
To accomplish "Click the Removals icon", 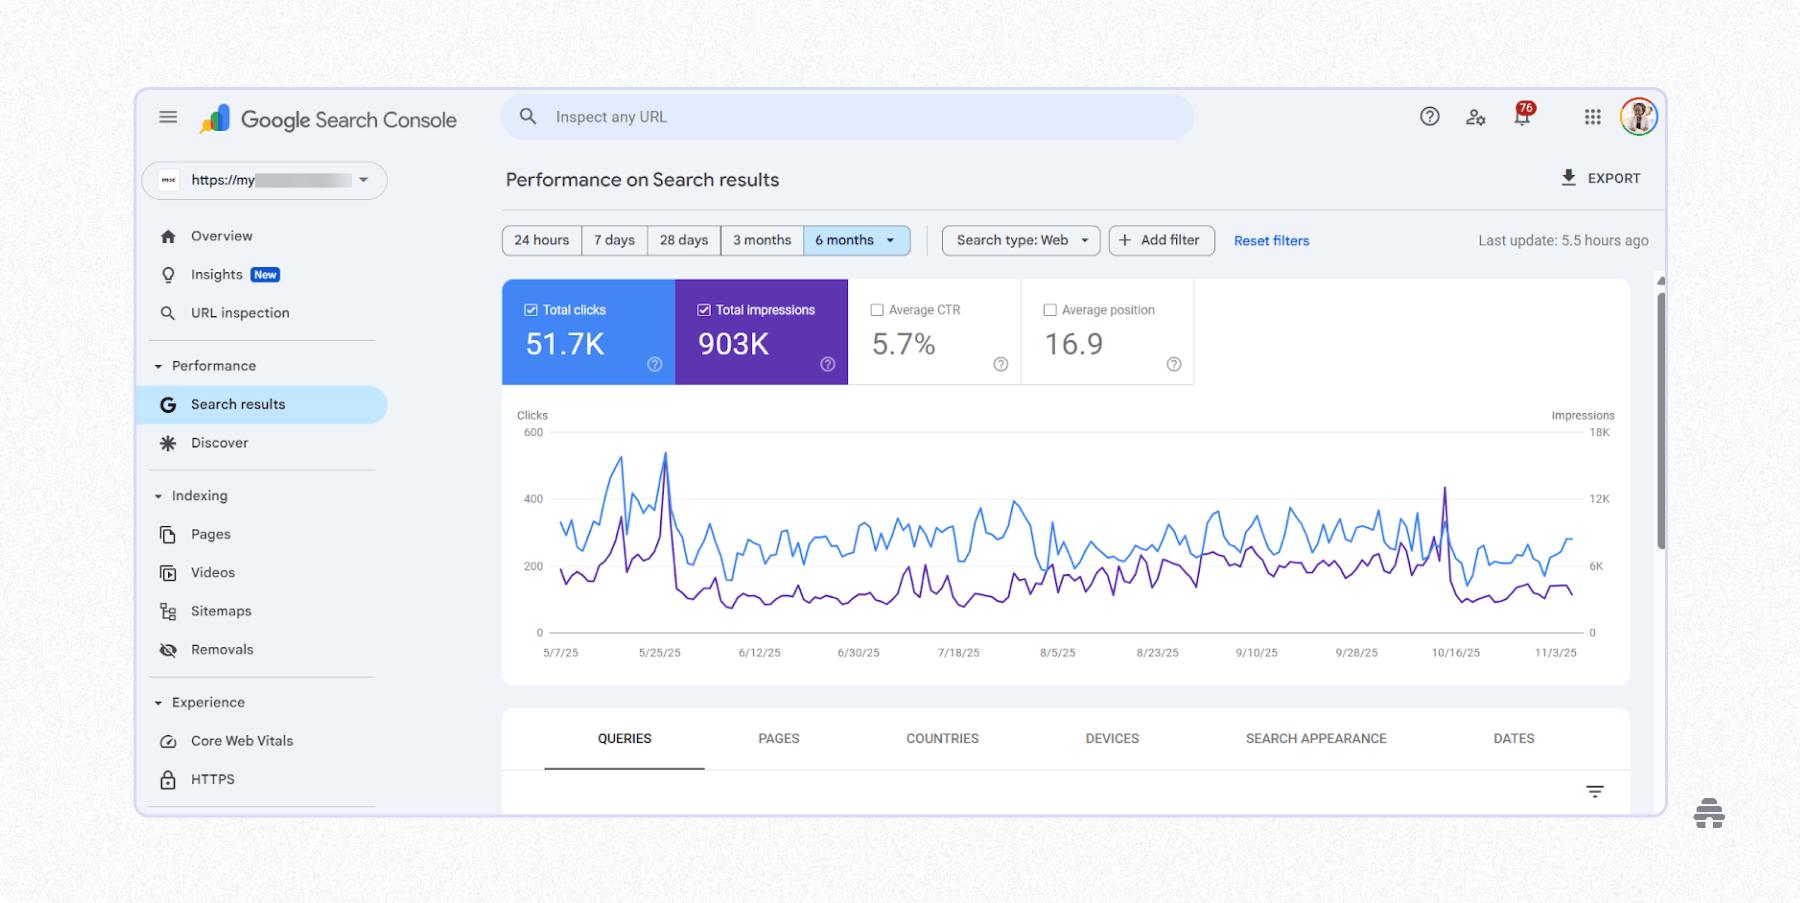I will coord(168,650).
